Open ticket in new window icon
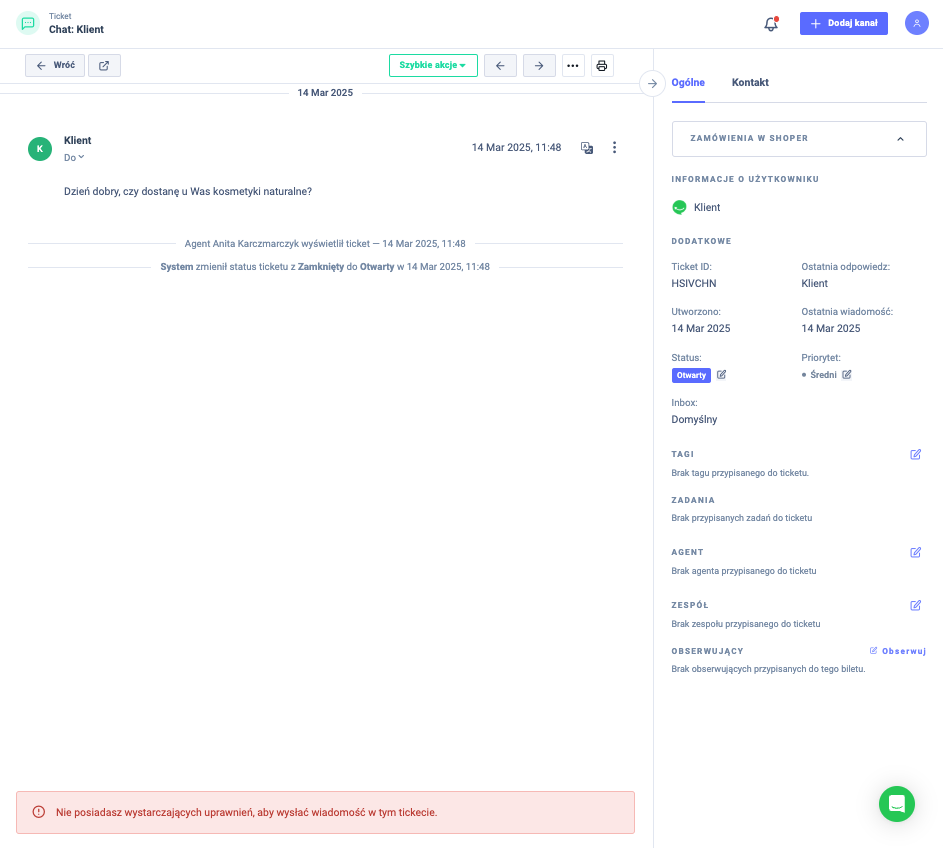Screen dimensions: 943x848 tap(104, 66)
